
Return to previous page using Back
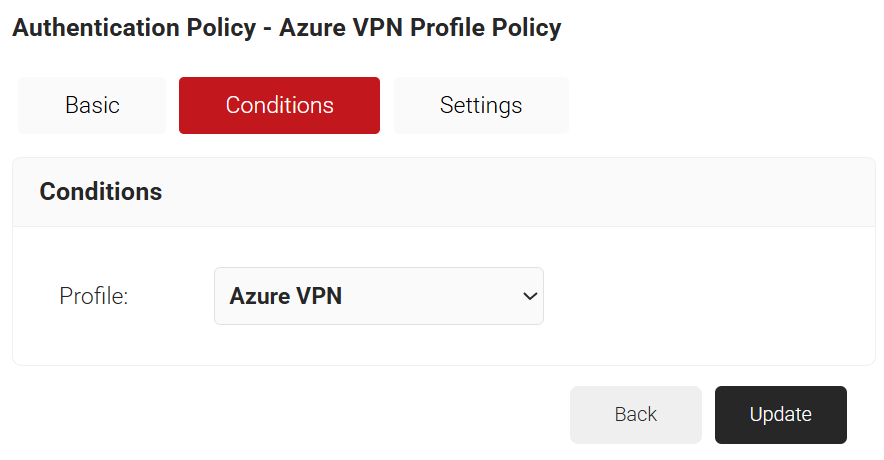(x=636, y=414)
